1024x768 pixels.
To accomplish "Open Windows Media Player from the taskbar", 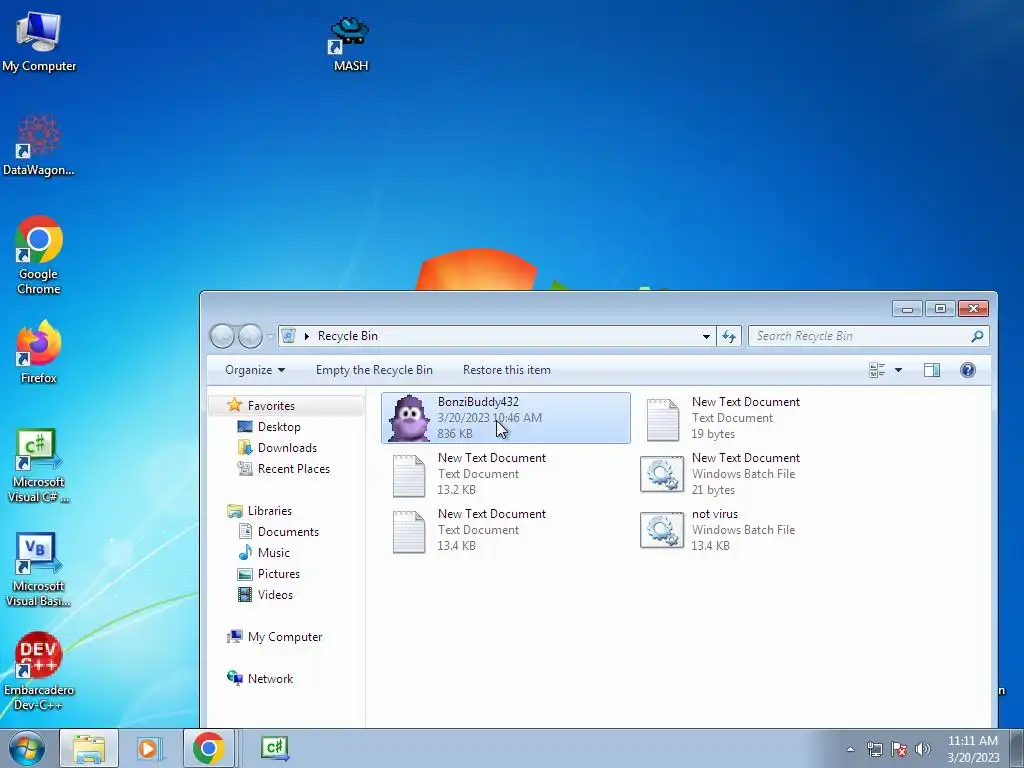I will [148, 748].
